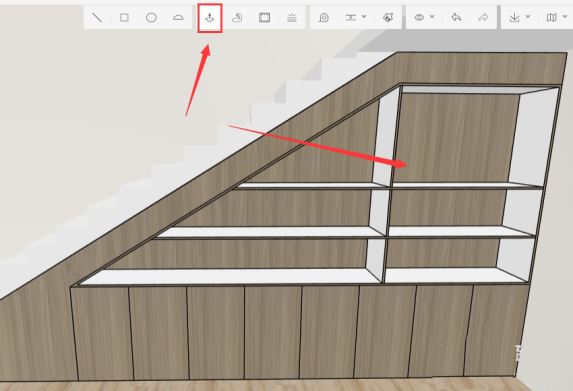Activate the highlighted push/pull tool
This screenshot has height=391, width=573.
point(210,18)
